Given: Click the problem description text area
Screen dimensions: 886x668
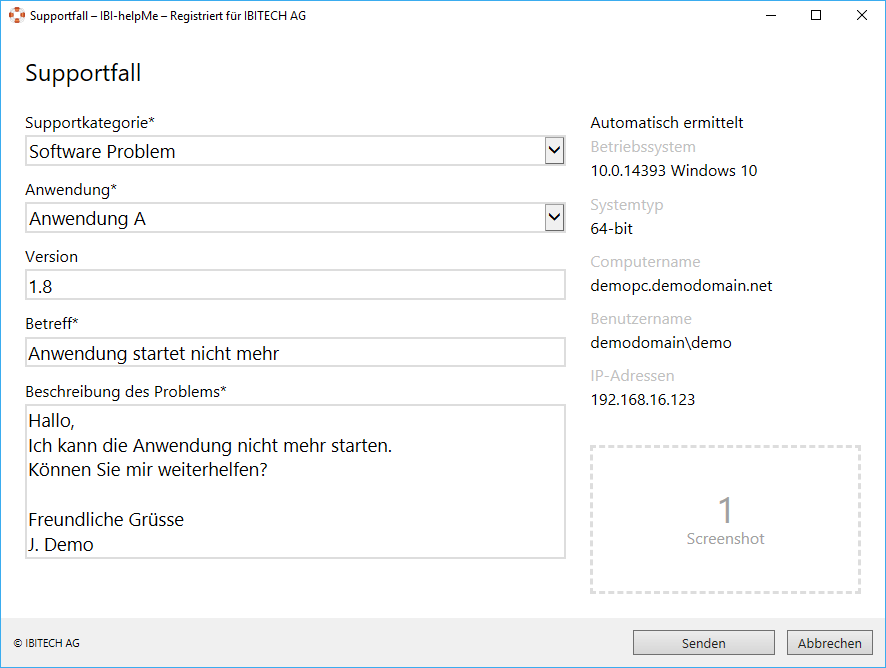Looking at the screenshot, I should pyautogui.click(x=295, y=481).
